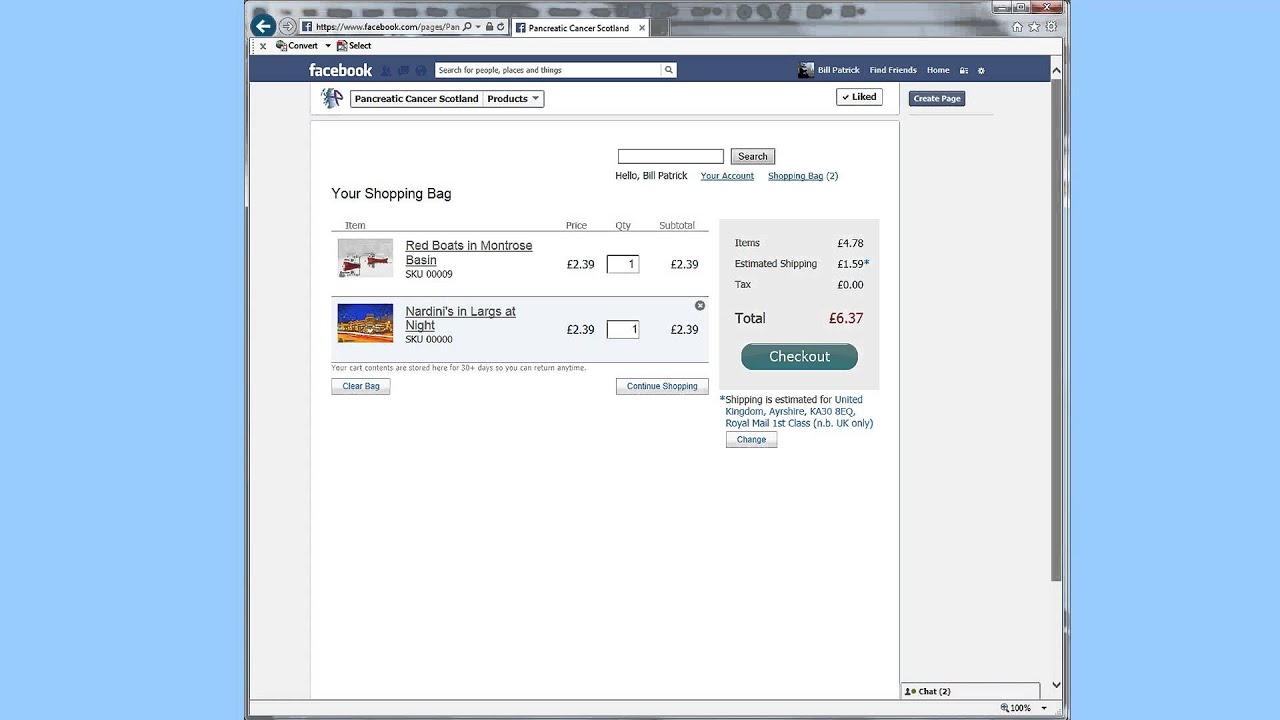Edit quantity field for Red Boats
Viewport: 1280px width, 720px height.
coord(622,264)
